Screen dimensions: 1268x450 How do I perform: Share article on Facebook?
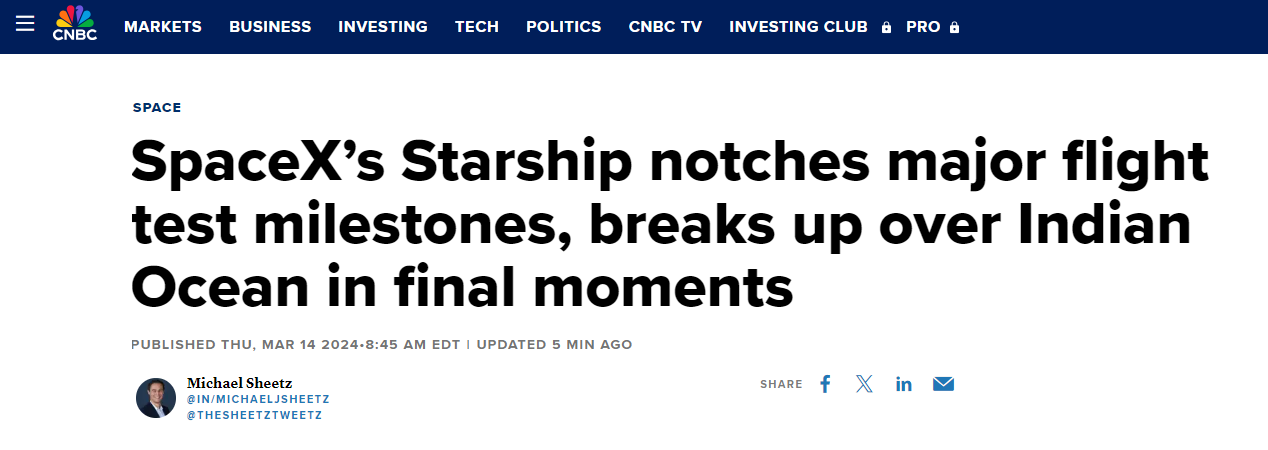point(825,384)
